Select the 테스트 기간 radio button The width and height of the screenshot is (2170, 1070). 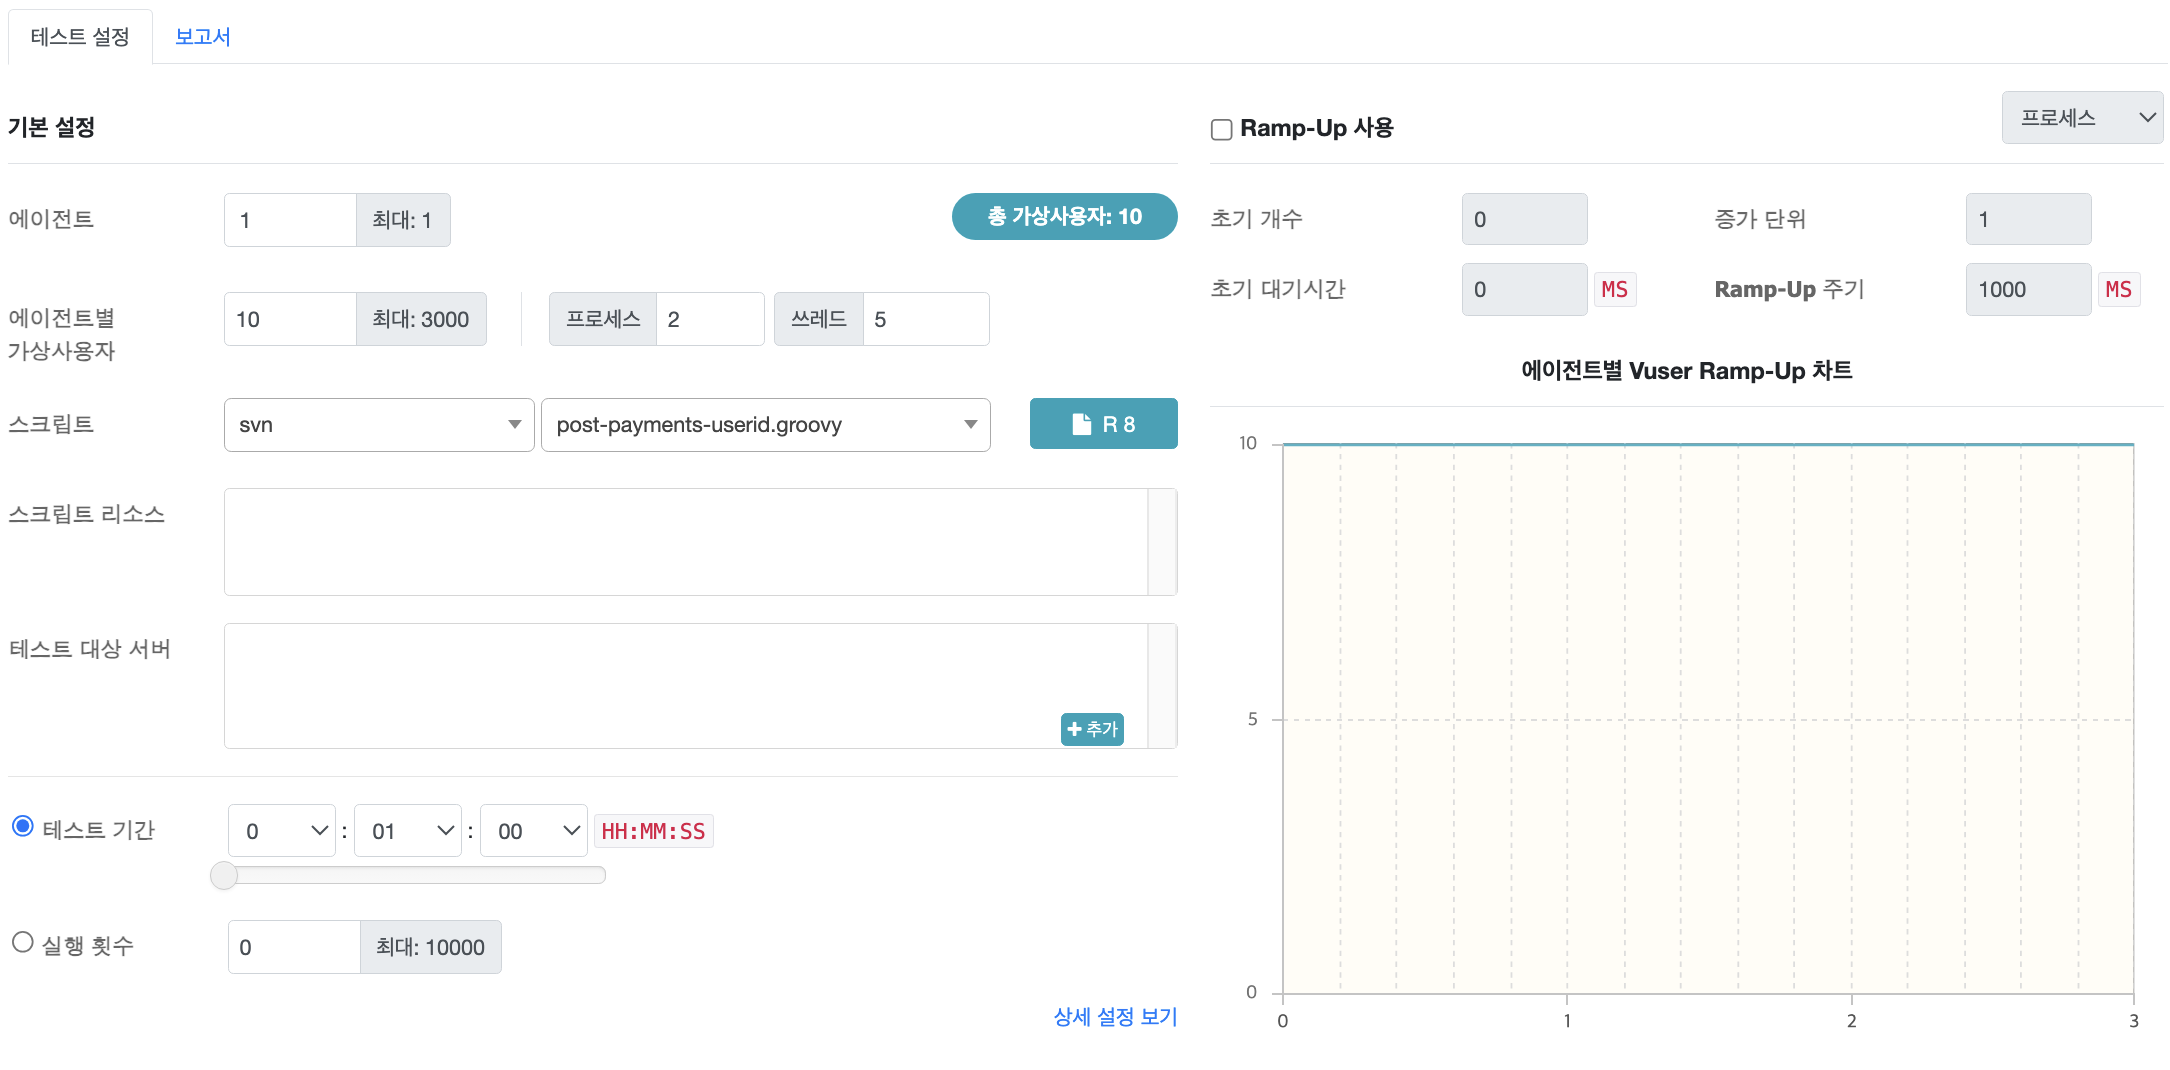pos(21,825)
